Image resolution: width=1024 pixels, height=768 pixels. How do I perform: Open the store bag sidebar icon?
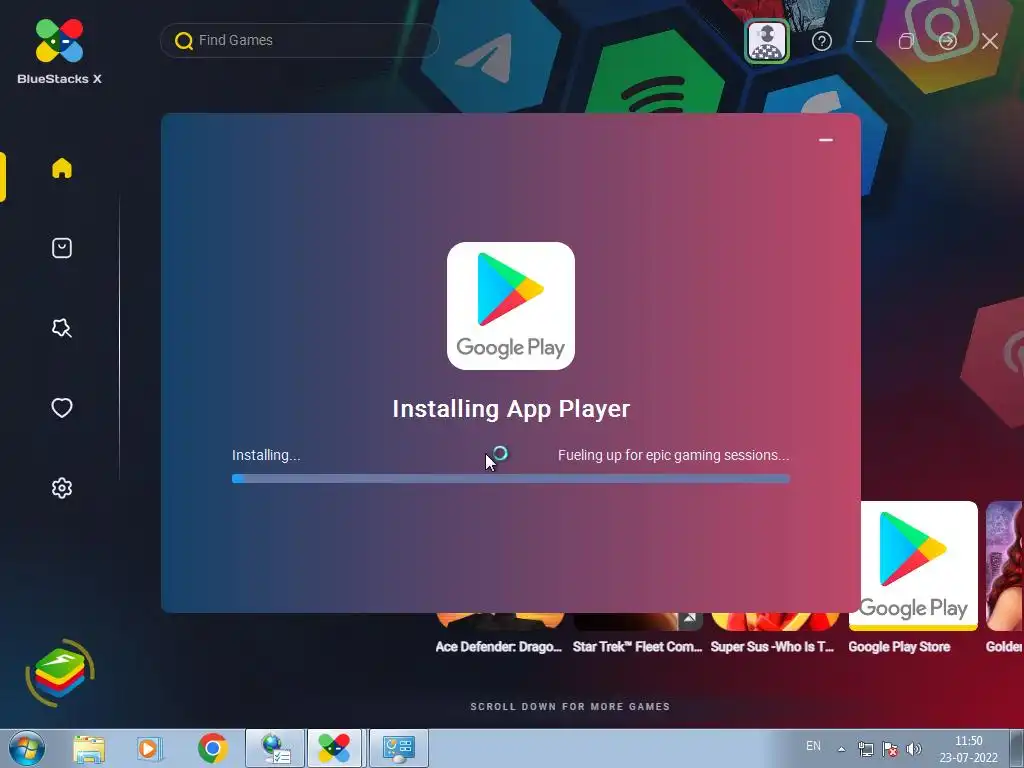tap(62, 248)
